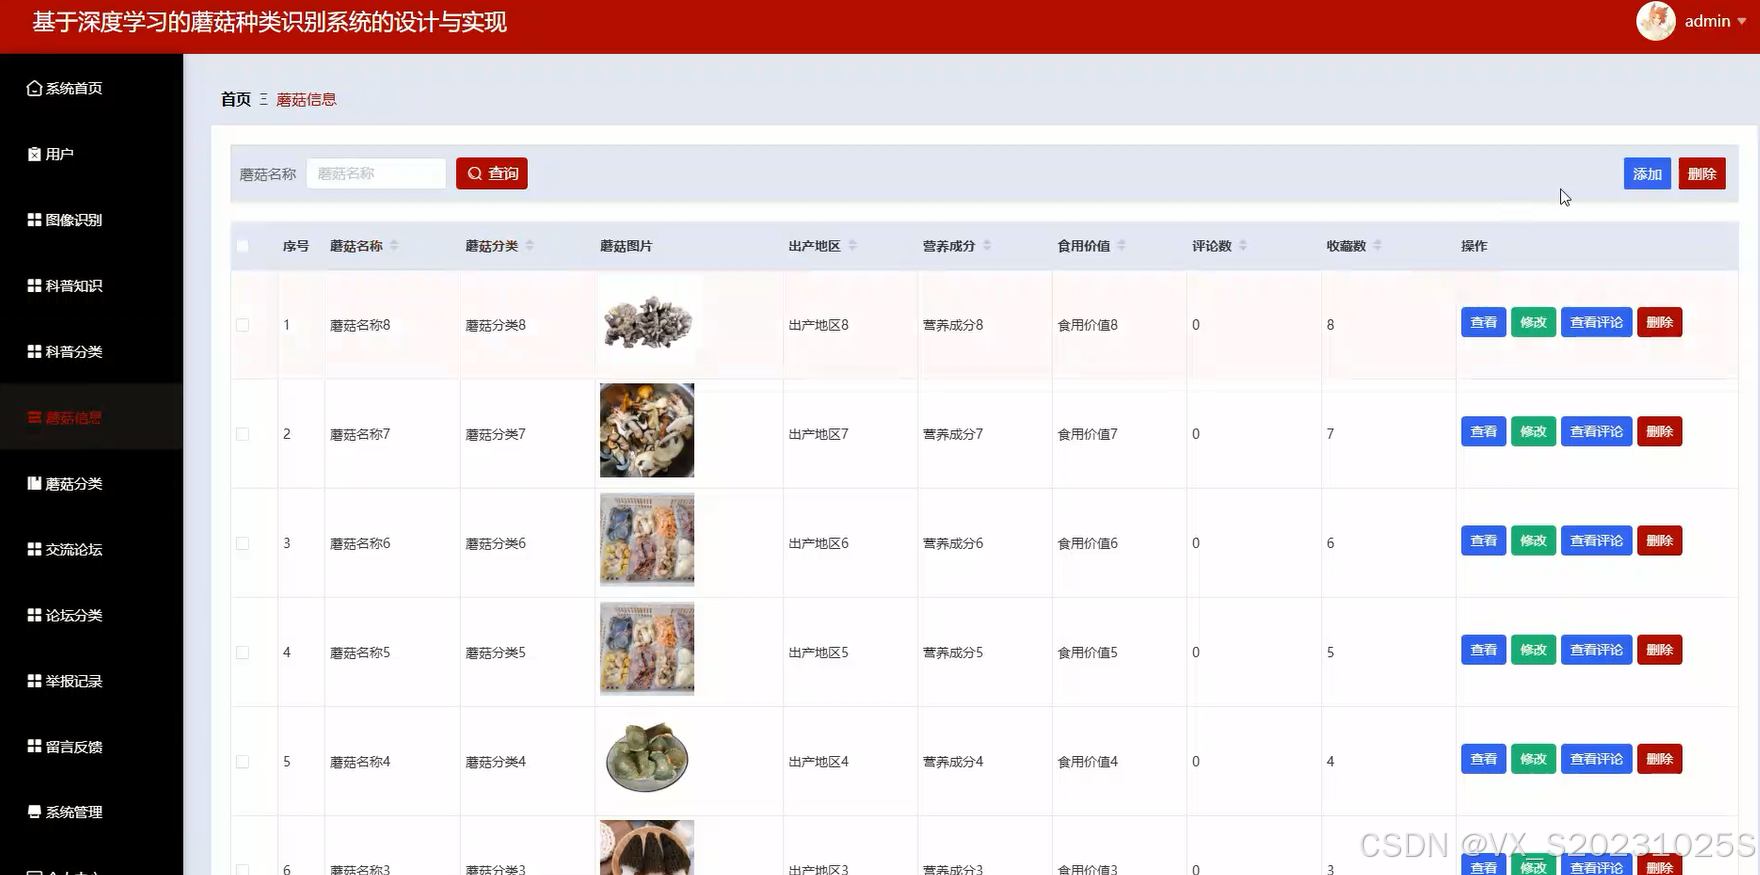Toggle the select-all checkbox in table header
The image size is (1760, 875).
click(x=242, y=246)
